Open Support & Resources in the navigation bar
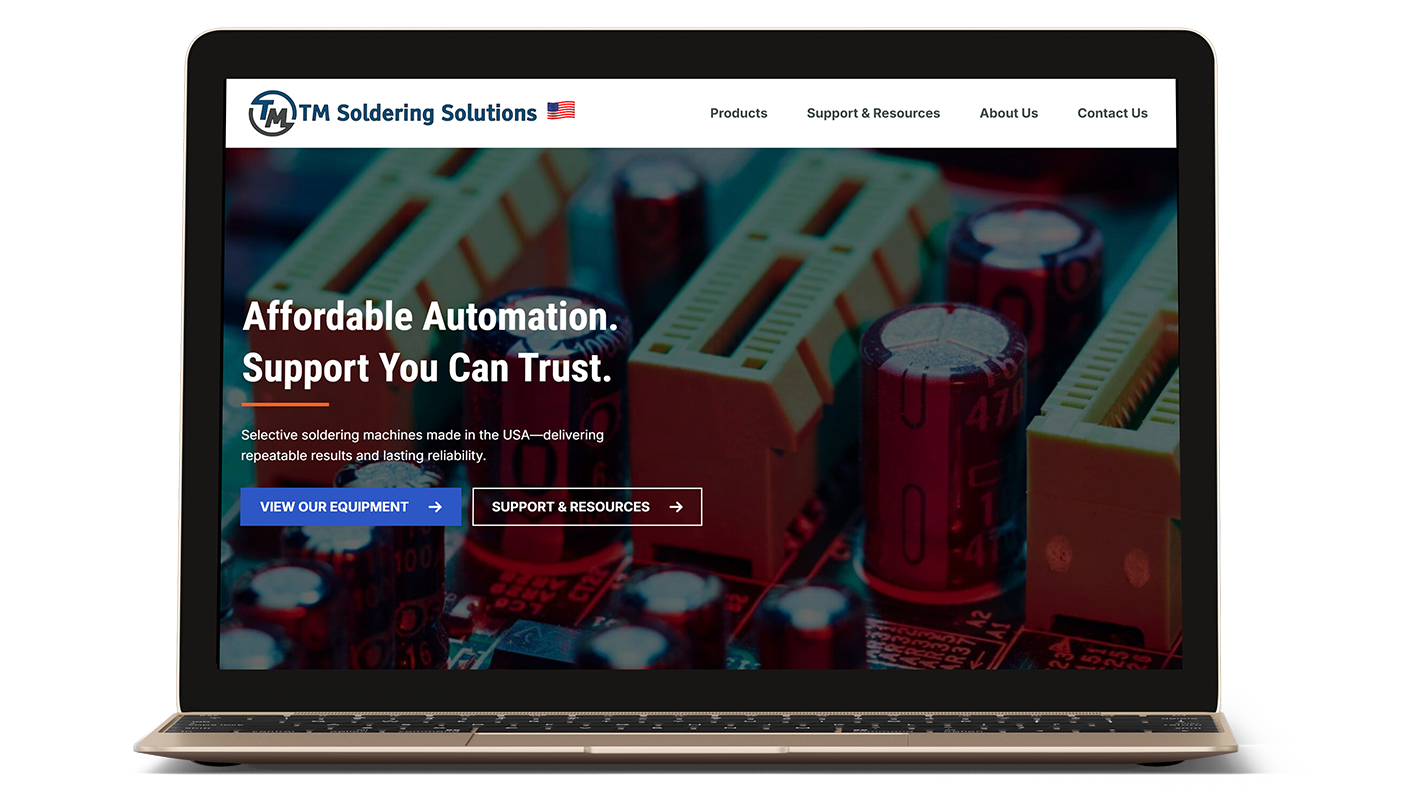The image size is (1428, 798). (873, 113)
